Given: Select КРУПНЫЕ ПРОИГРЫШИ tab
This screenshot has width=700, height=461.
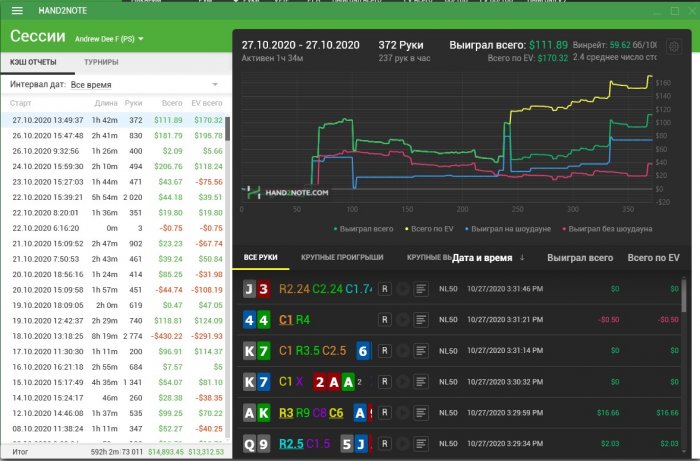Looking at the screenshot, I should pos(342,257).
